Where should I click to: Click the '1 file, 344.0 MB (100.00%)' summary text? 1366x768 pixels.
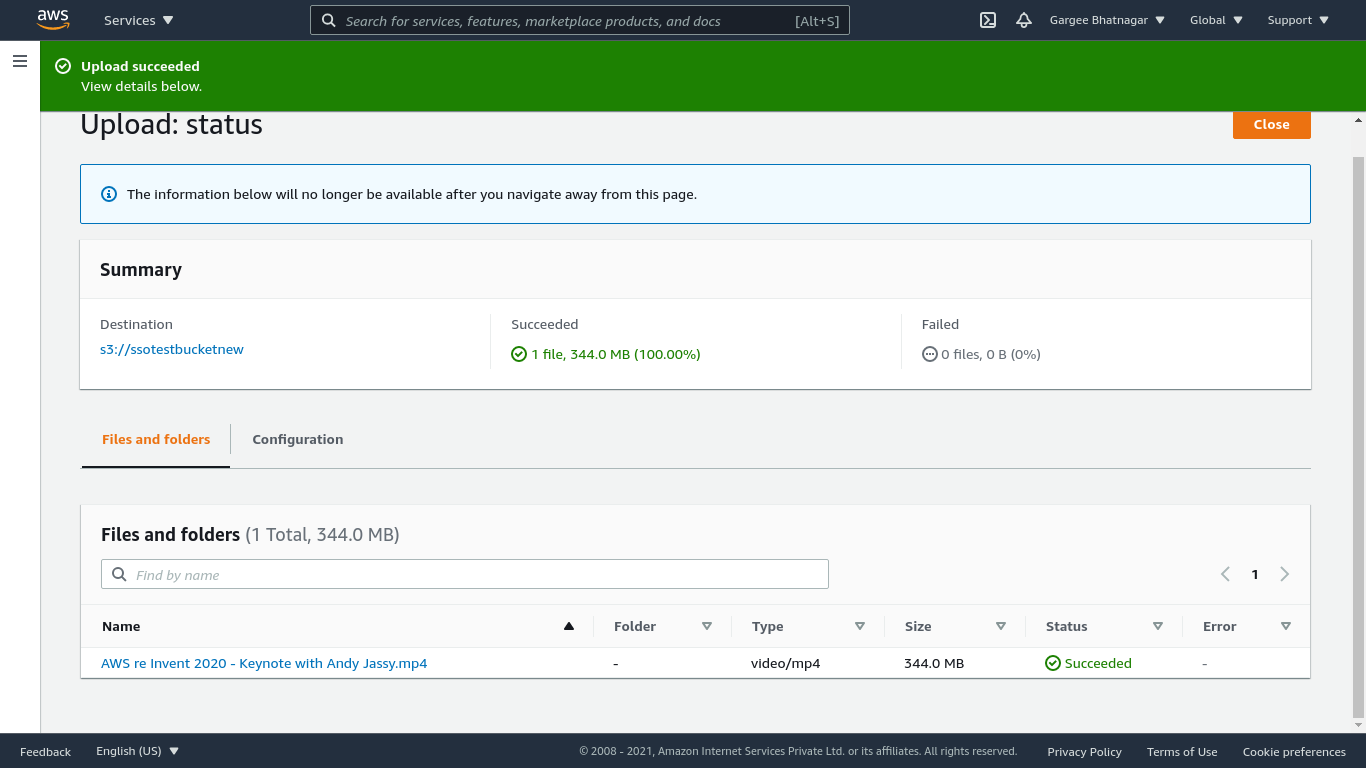[616, 354]
